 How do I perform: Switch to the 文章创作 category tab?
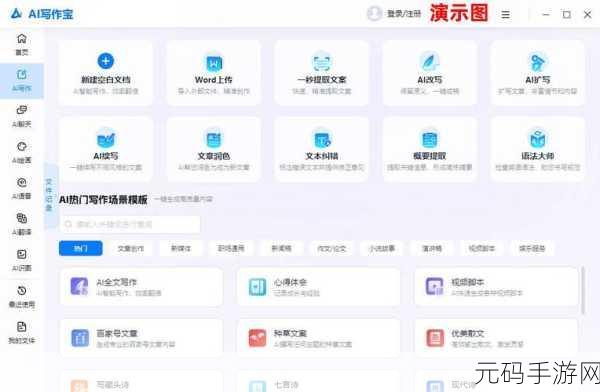[x=130, y=248]
